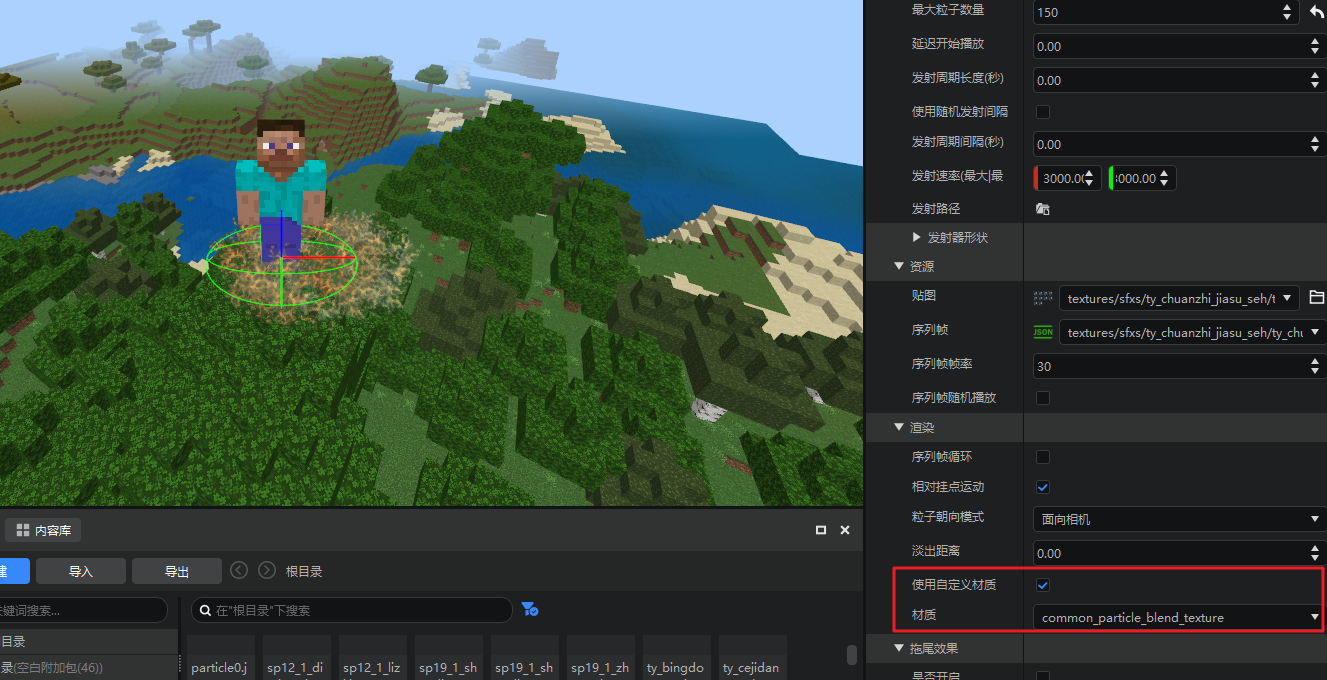Uncheck 使用自定义材质 checkbox
1327x680 pixels.
[x=1043, y=584]
